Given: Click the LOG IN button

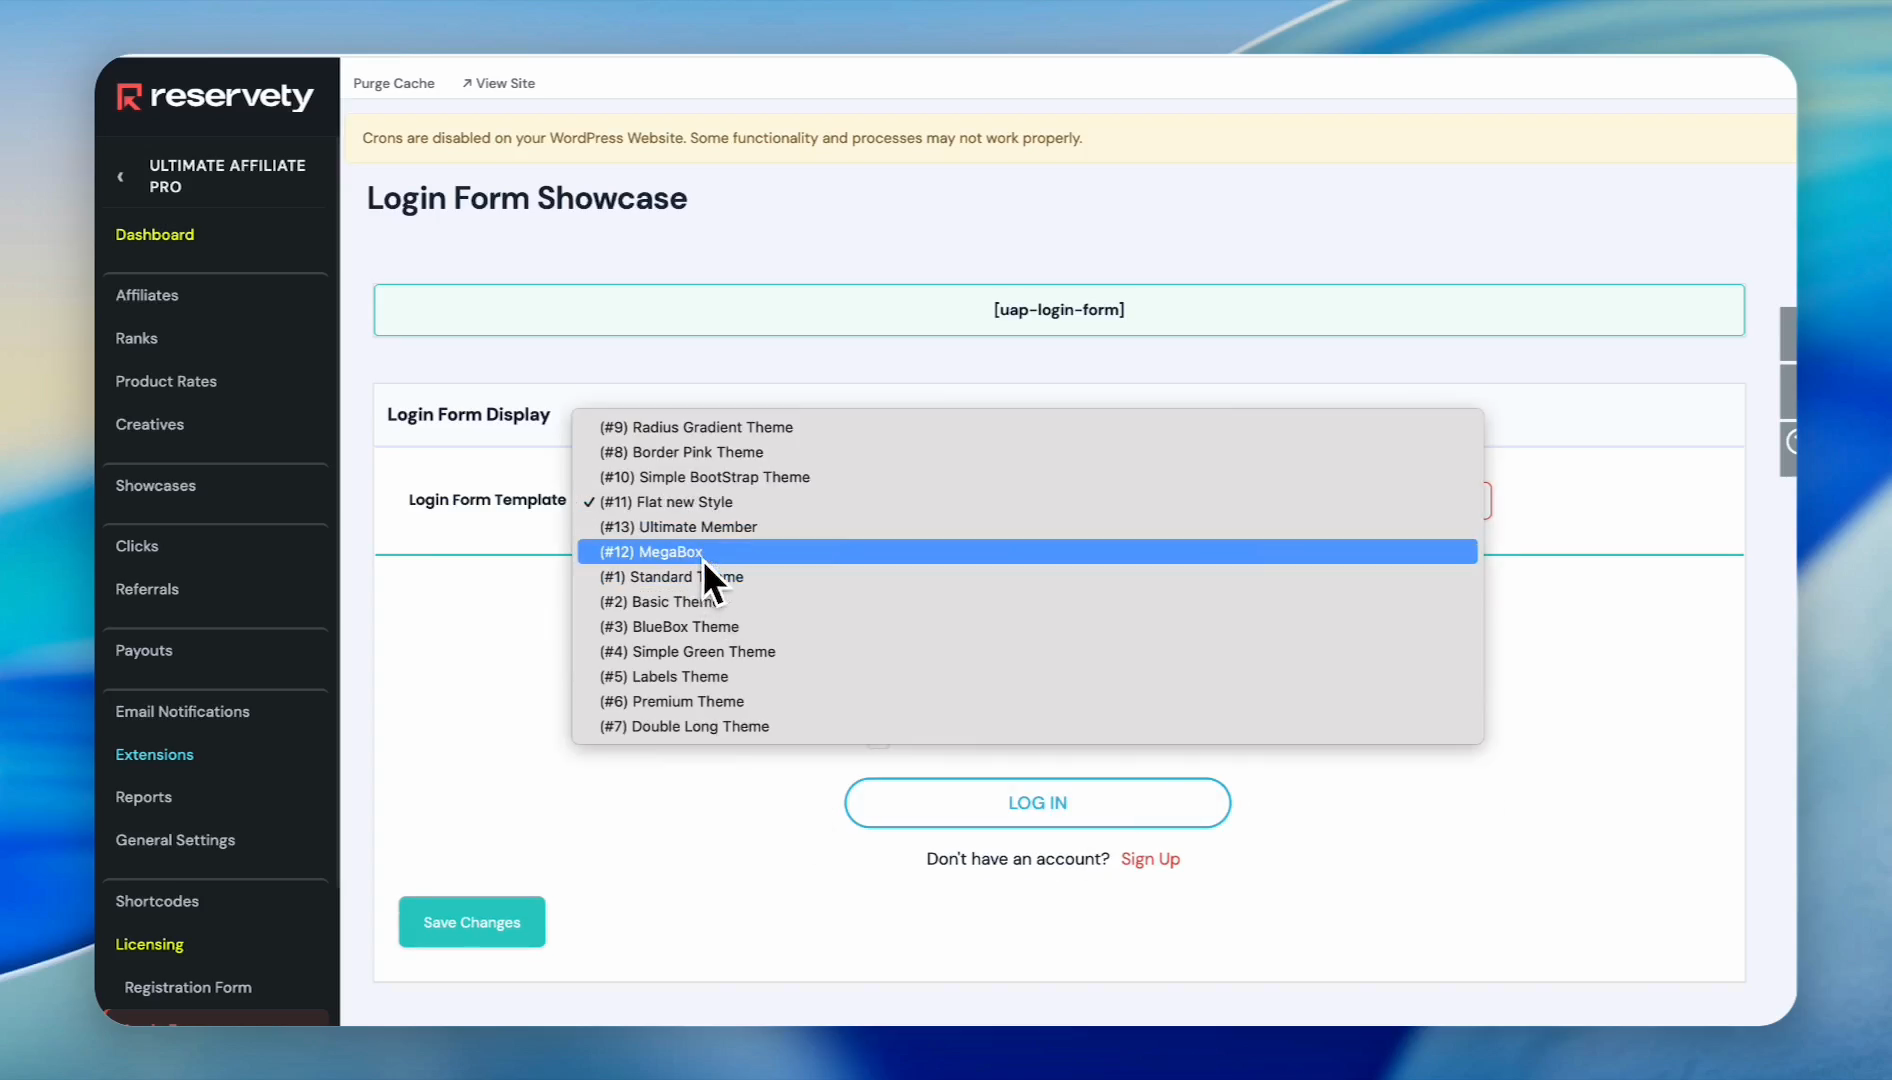Looking at the screenshot, I should click(x=1037, y=803).
